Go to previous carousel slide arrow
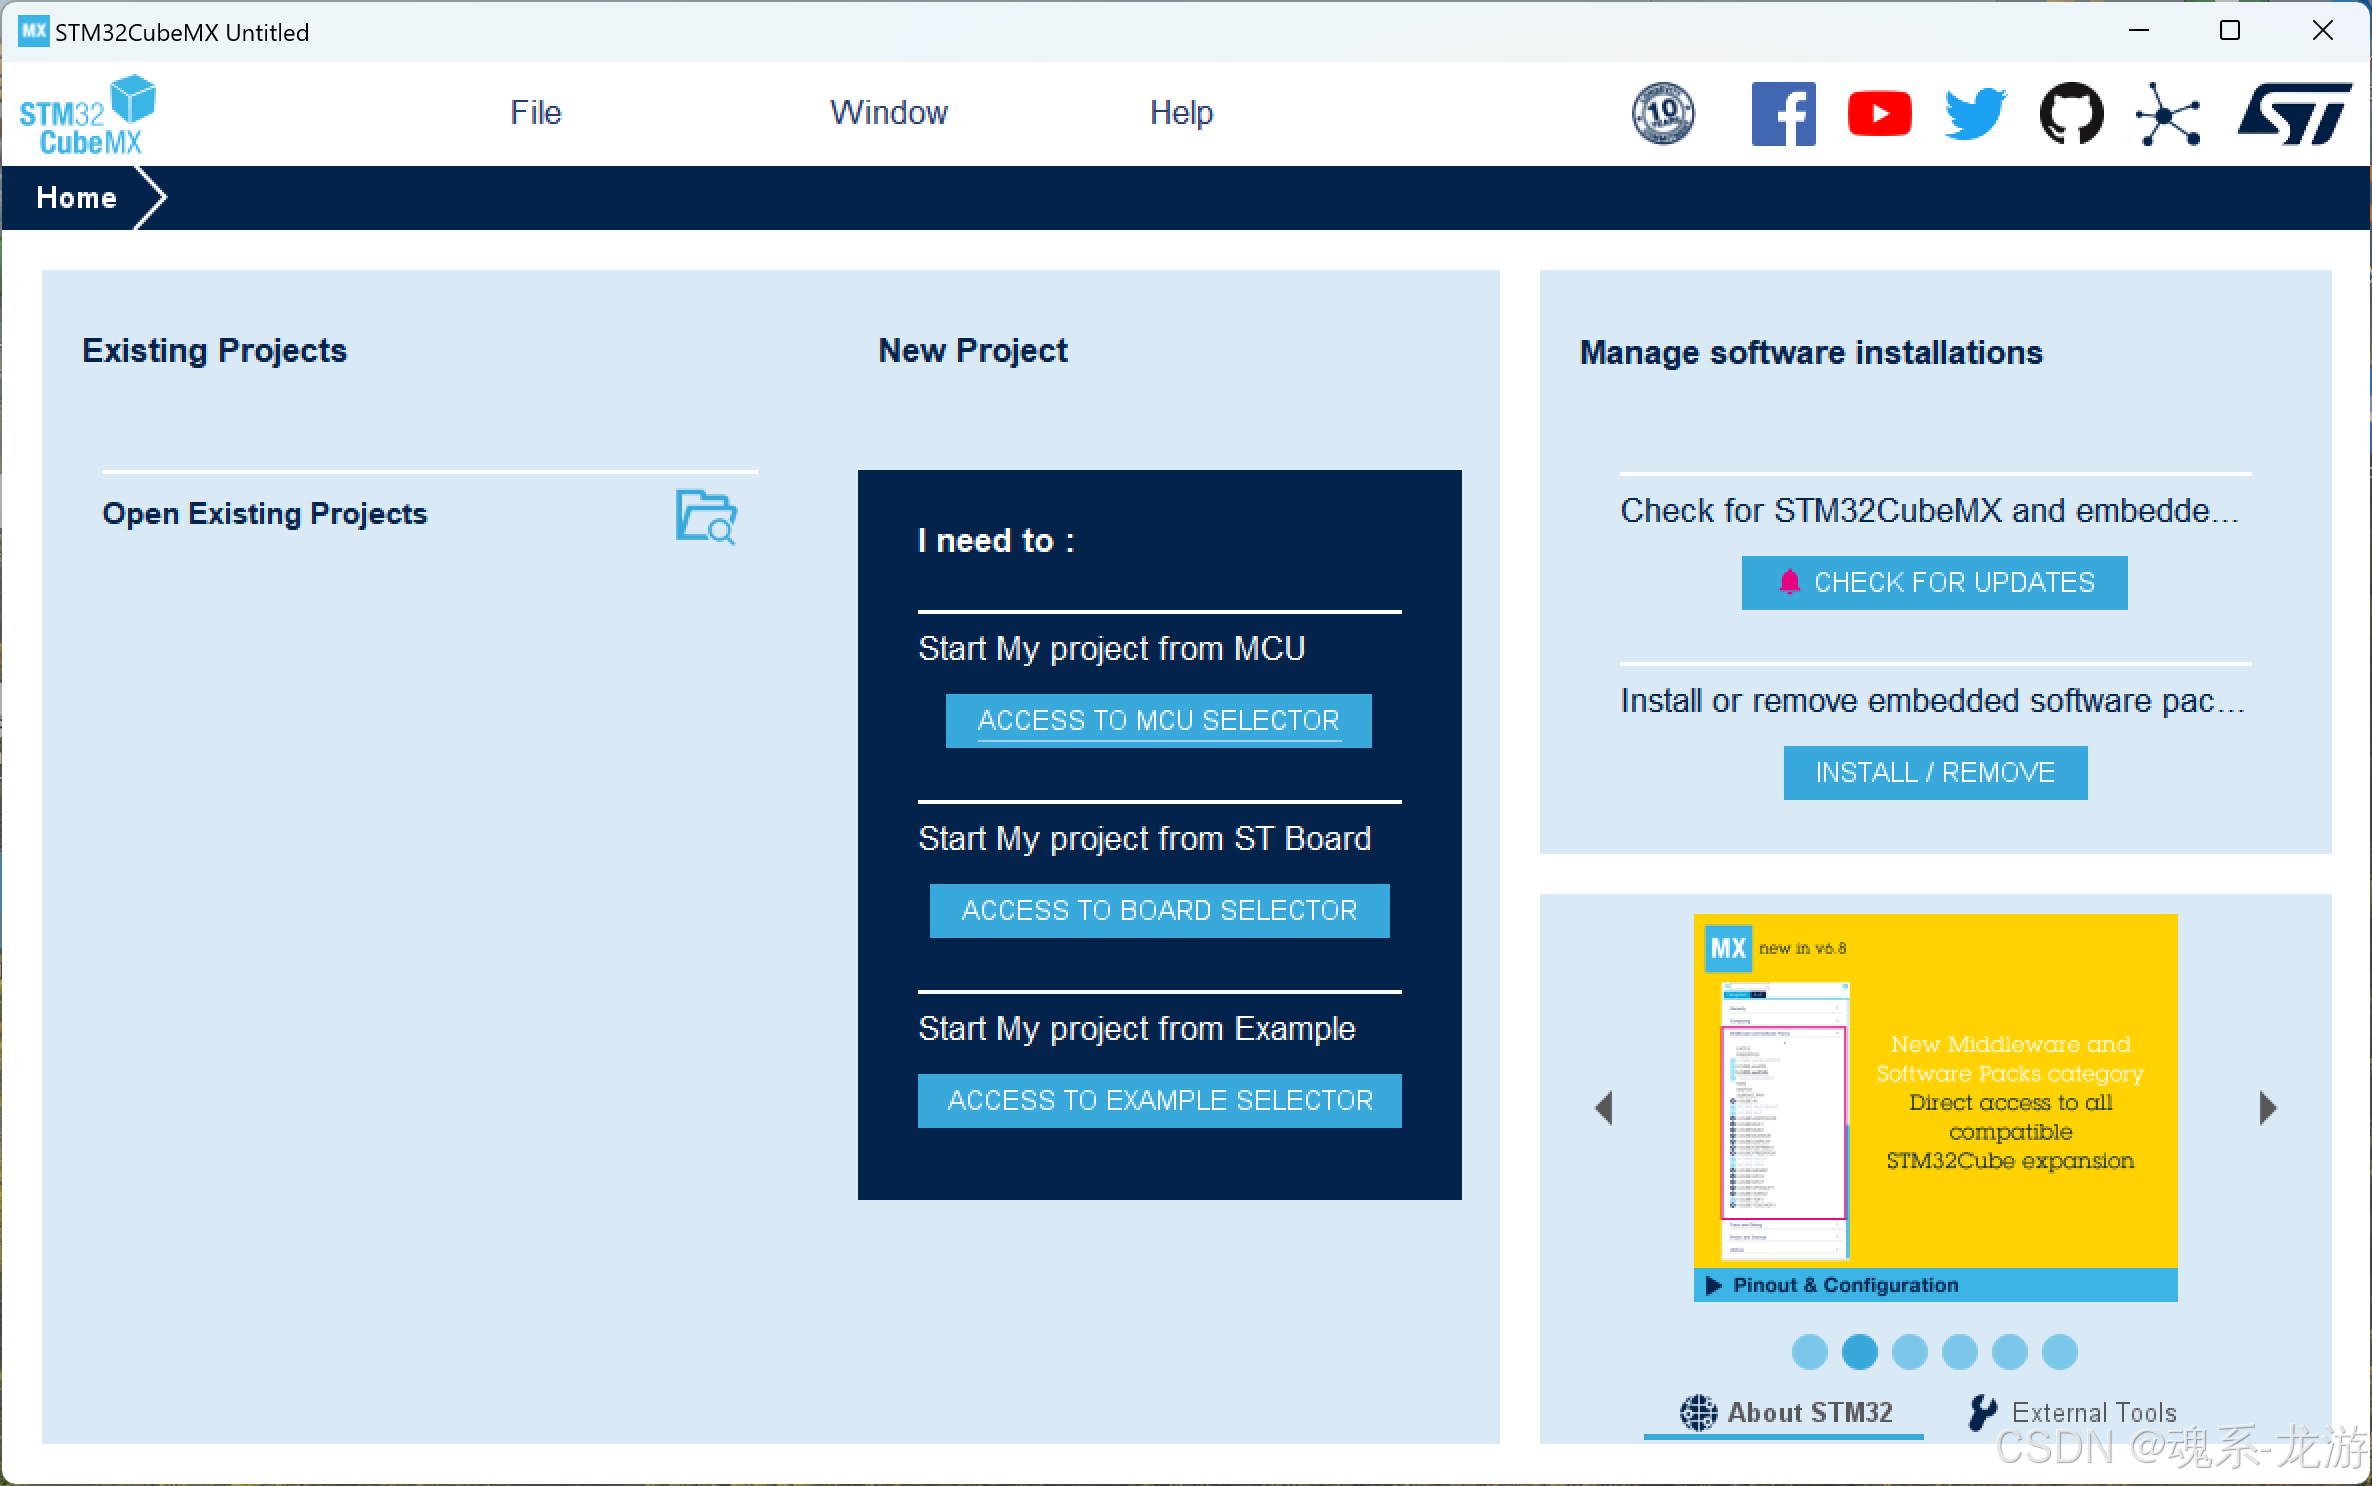 pos(1604,1108)
